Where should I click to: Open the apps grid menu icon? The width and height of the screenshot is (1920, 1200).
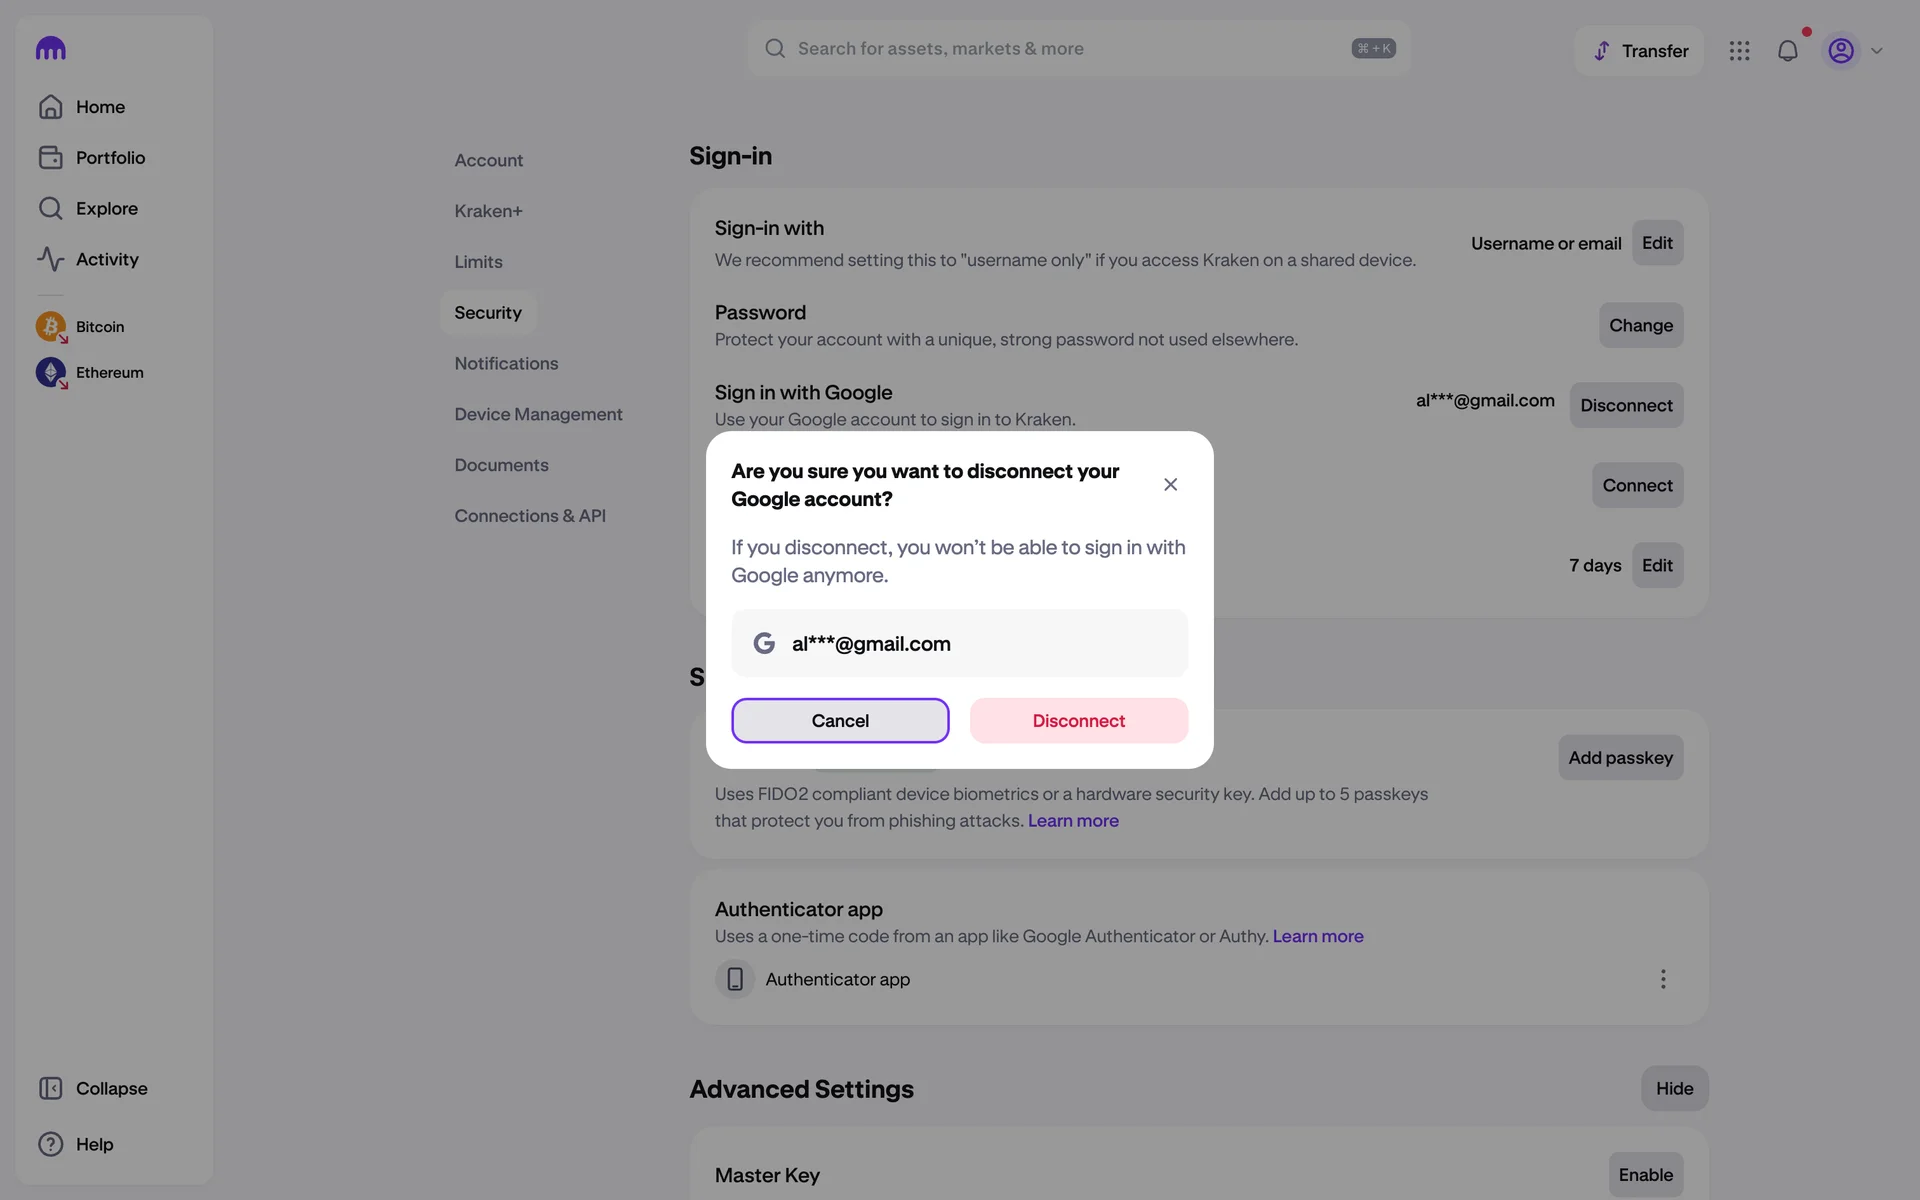(x=1739, y=51)
